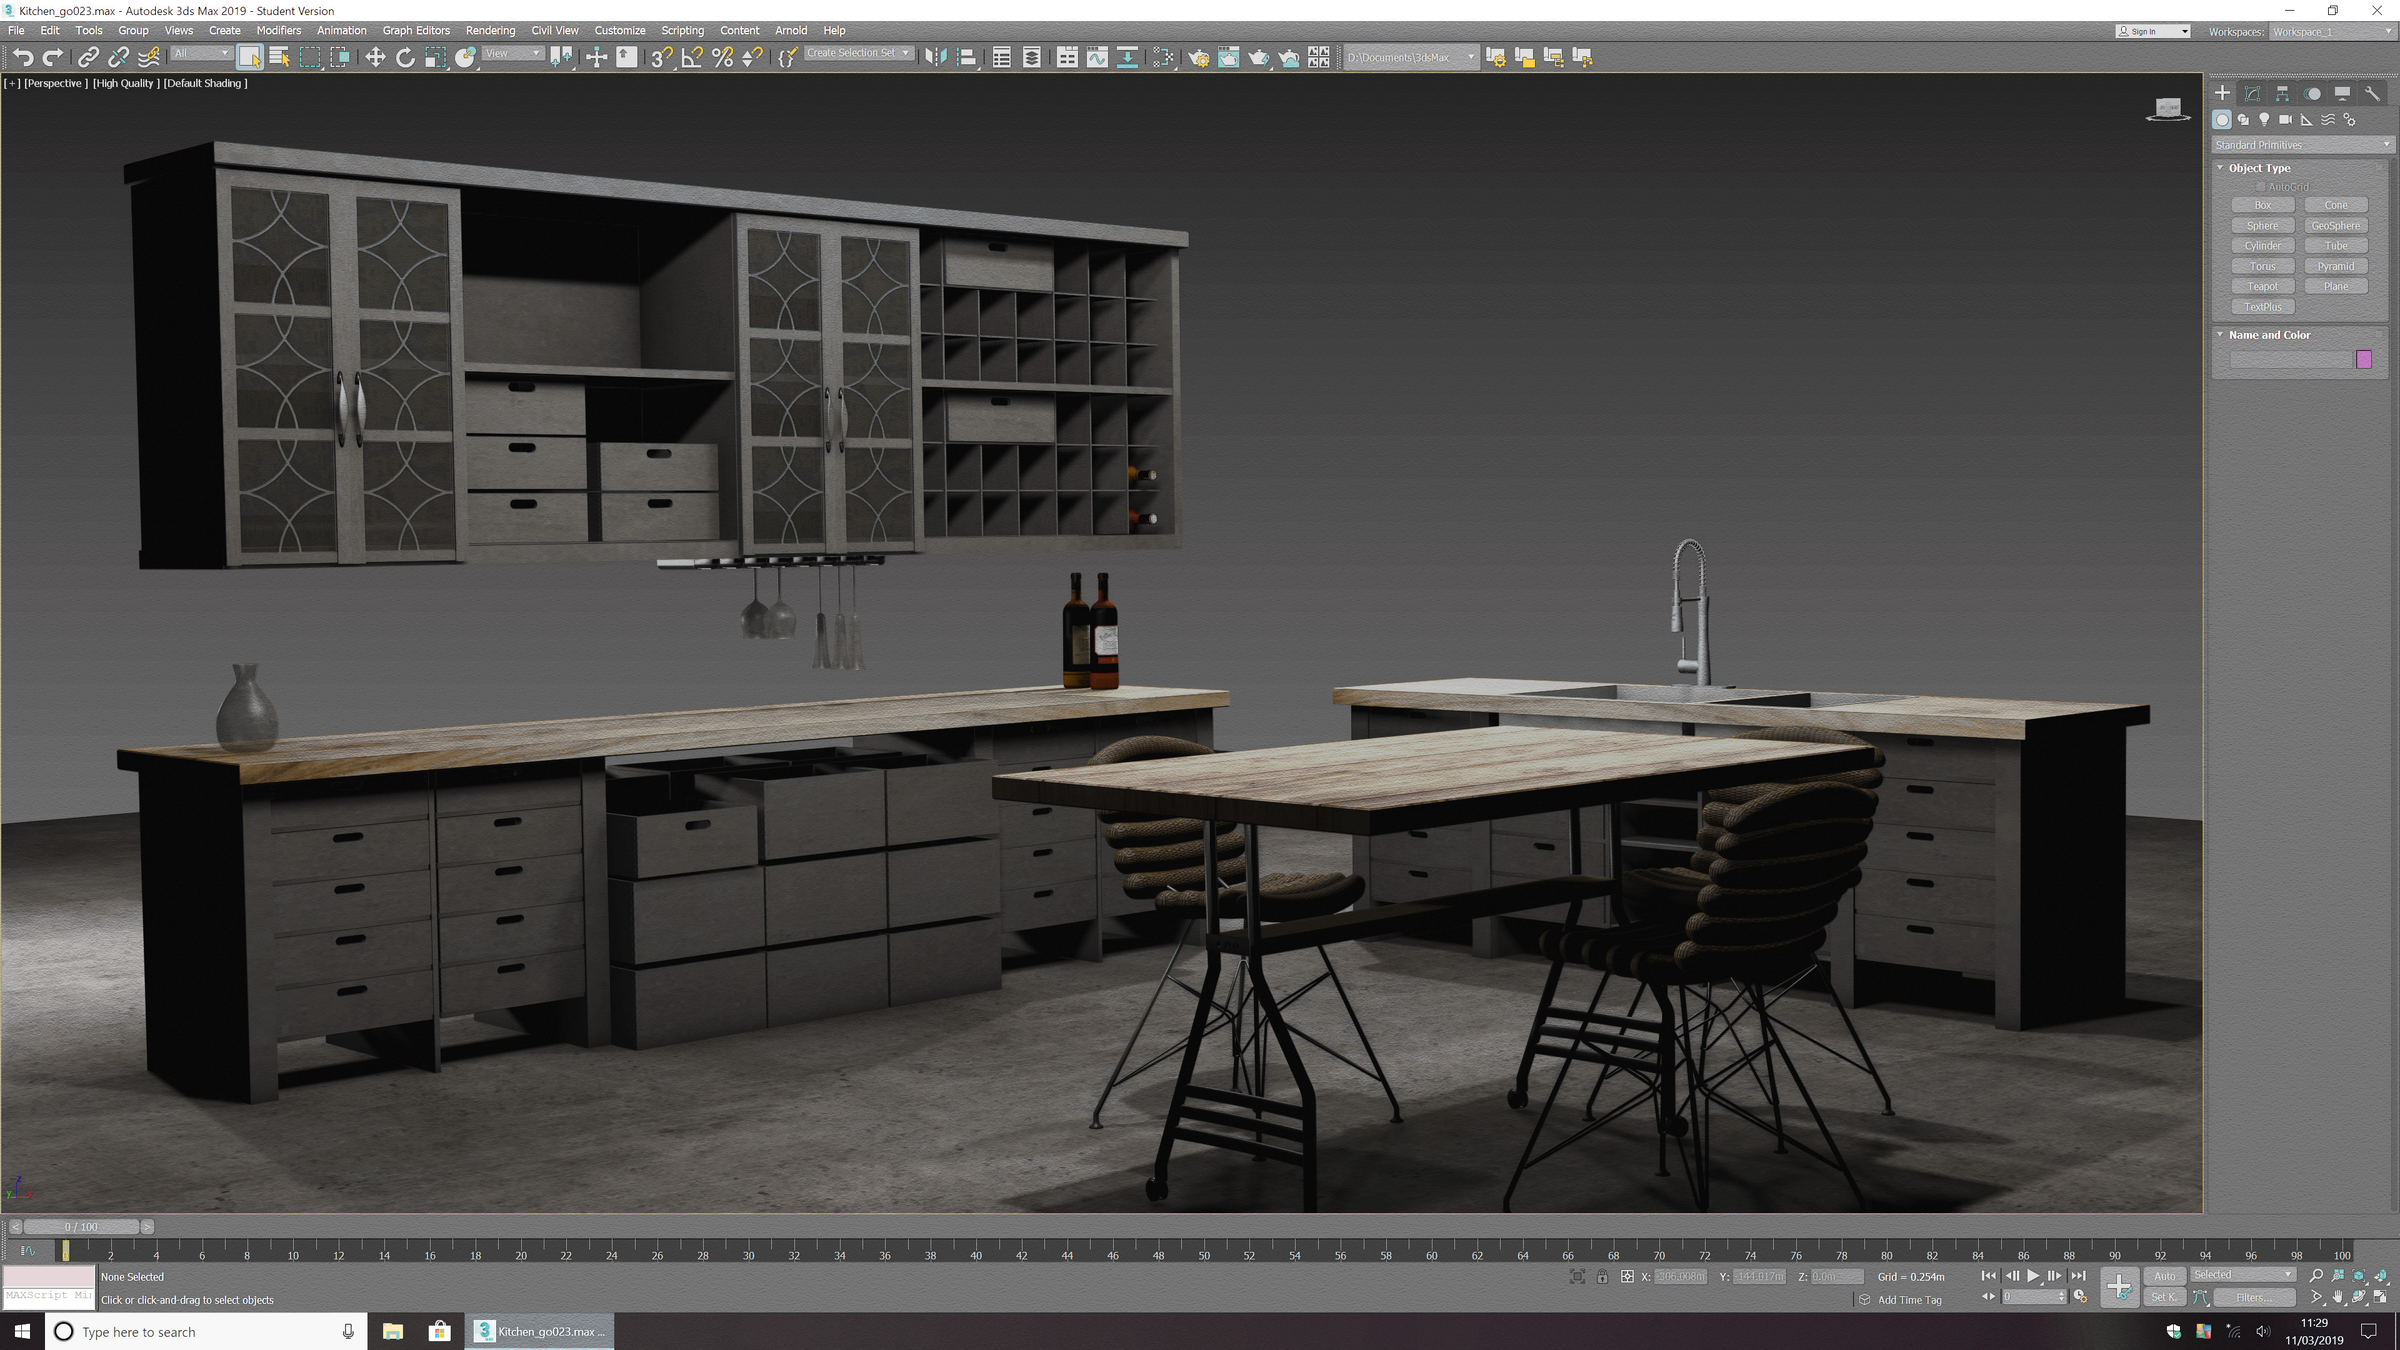2400x1350 pixels.
Task: Click the pink object color swatch
Action: tap(2364, 360)
